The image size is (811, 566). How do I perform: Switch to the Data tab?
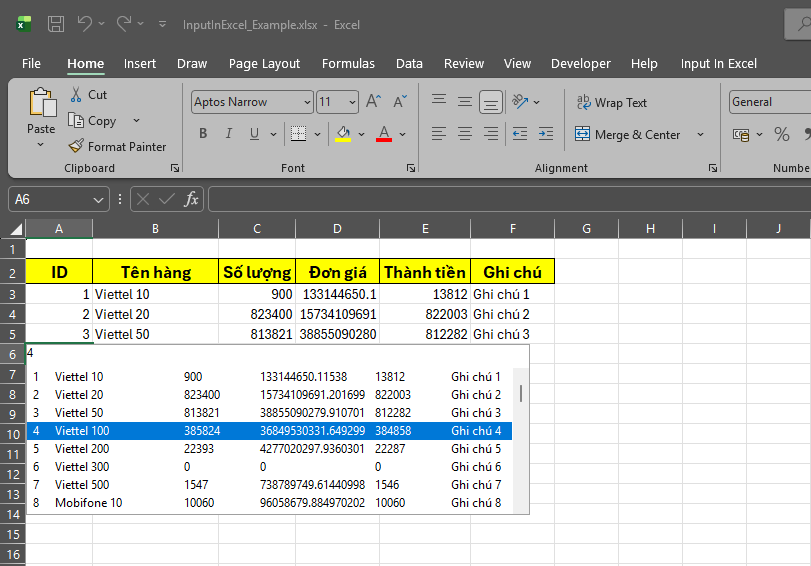[409, 64]
